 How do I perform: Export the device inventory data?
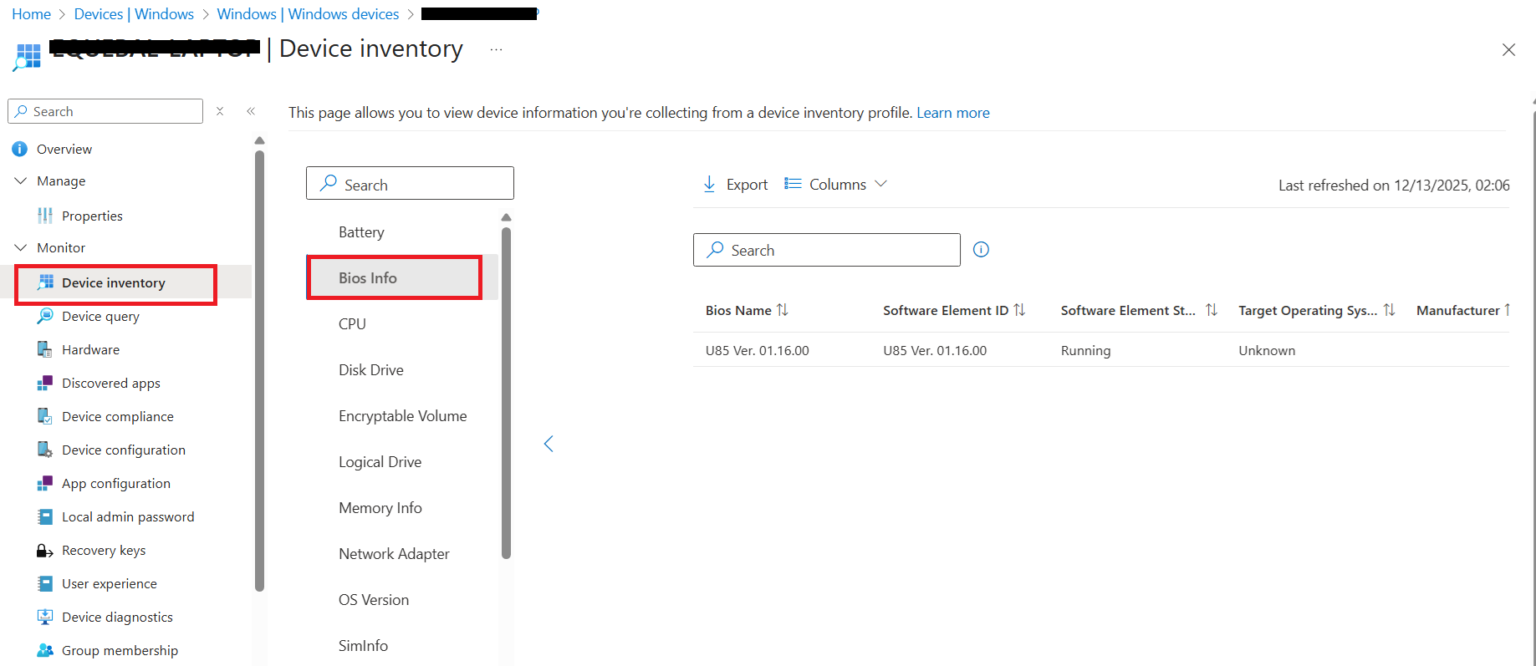(x=735, y=184)
